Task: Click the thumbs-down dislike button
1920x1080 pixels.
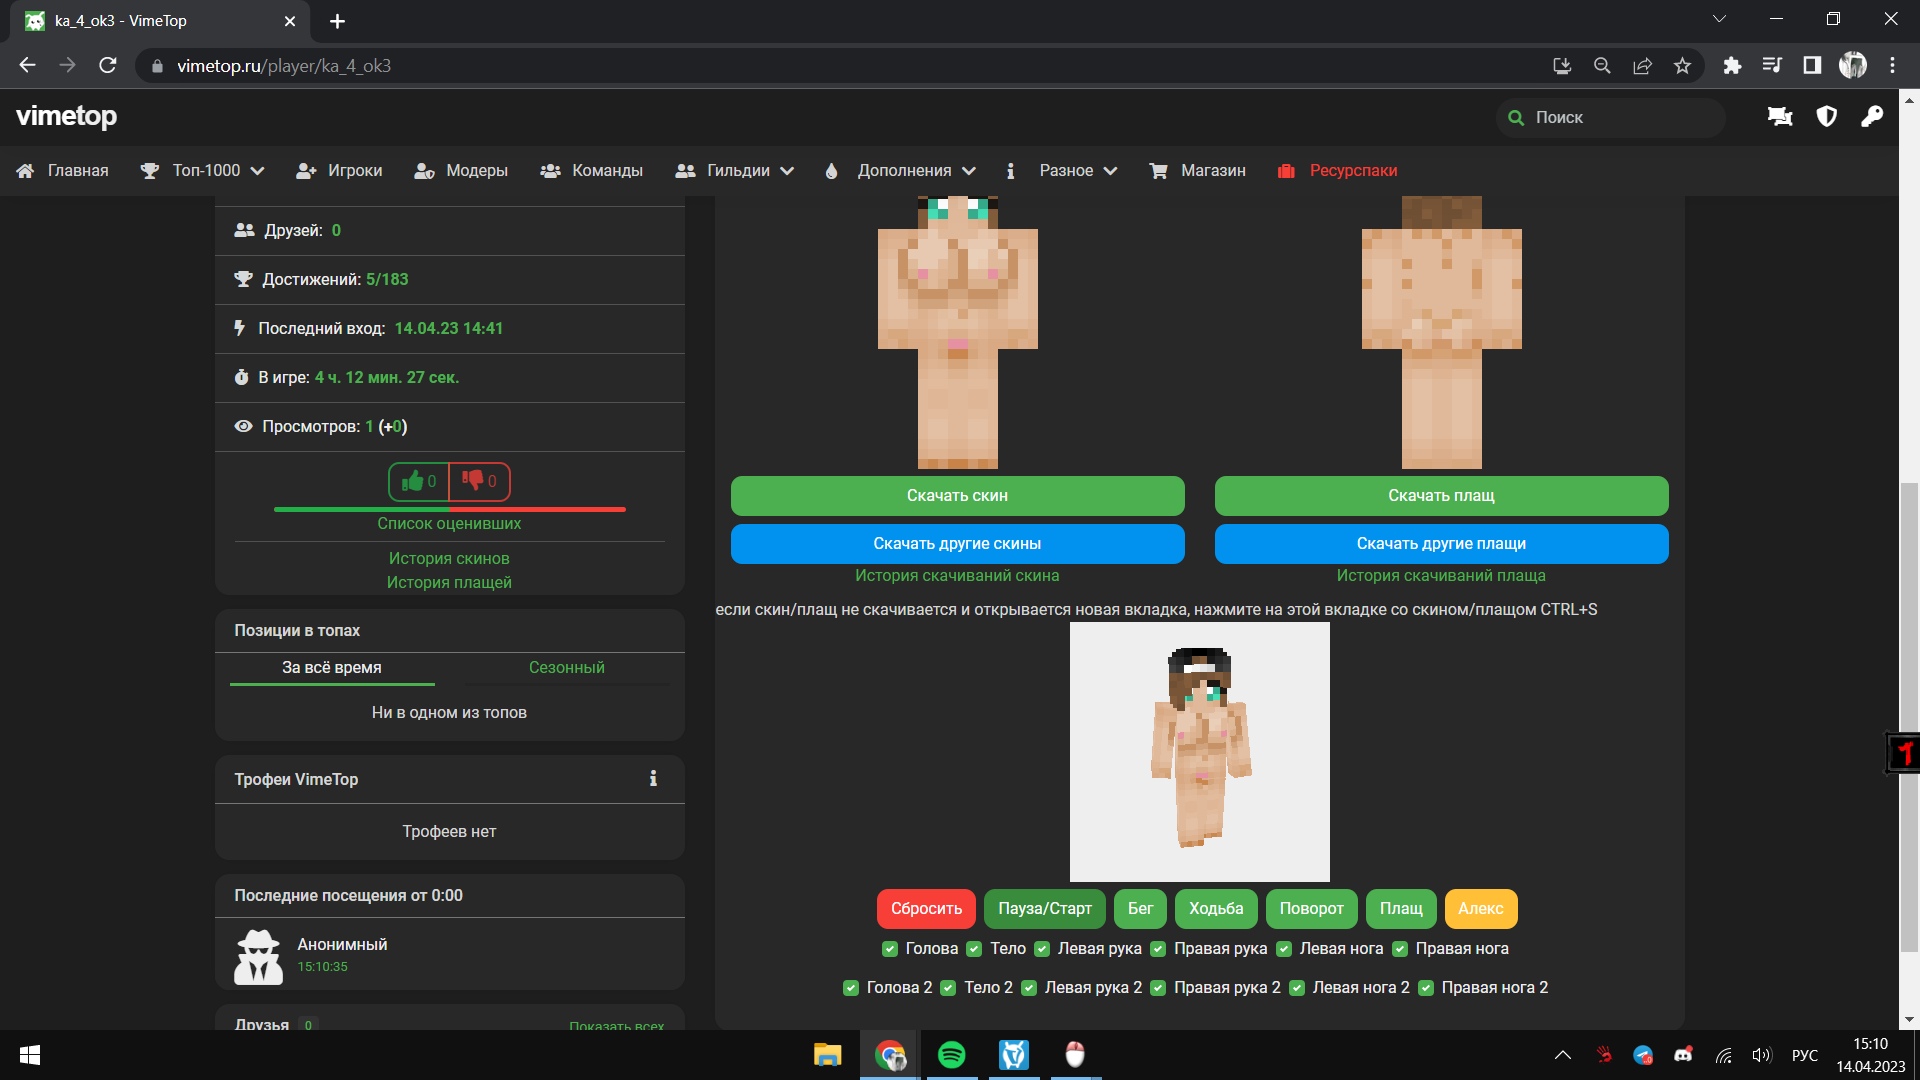Action: 479,481
